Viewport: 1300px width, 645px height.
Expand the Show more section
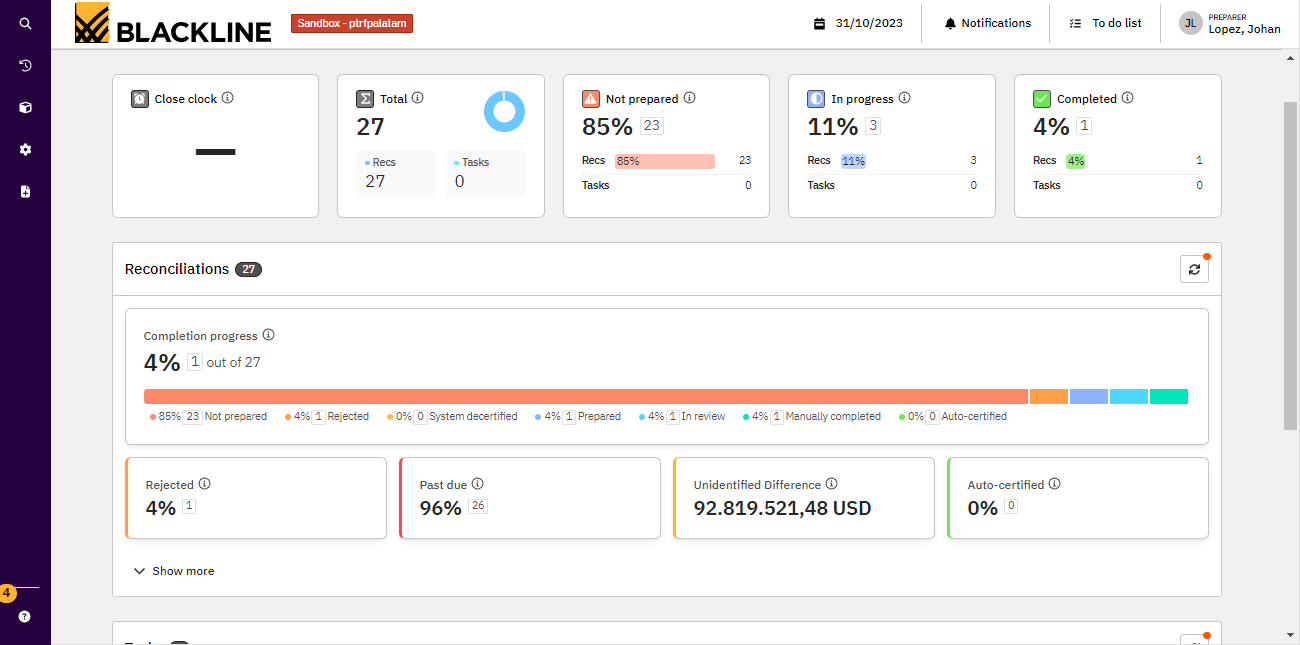(174, 571)
